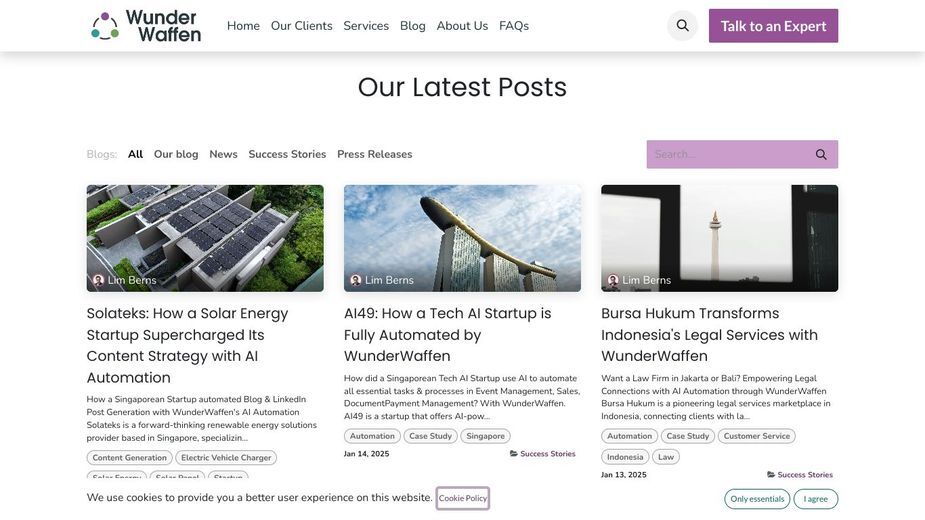
Task: Select the Press Releases blog filter
Action: point(375,154)
